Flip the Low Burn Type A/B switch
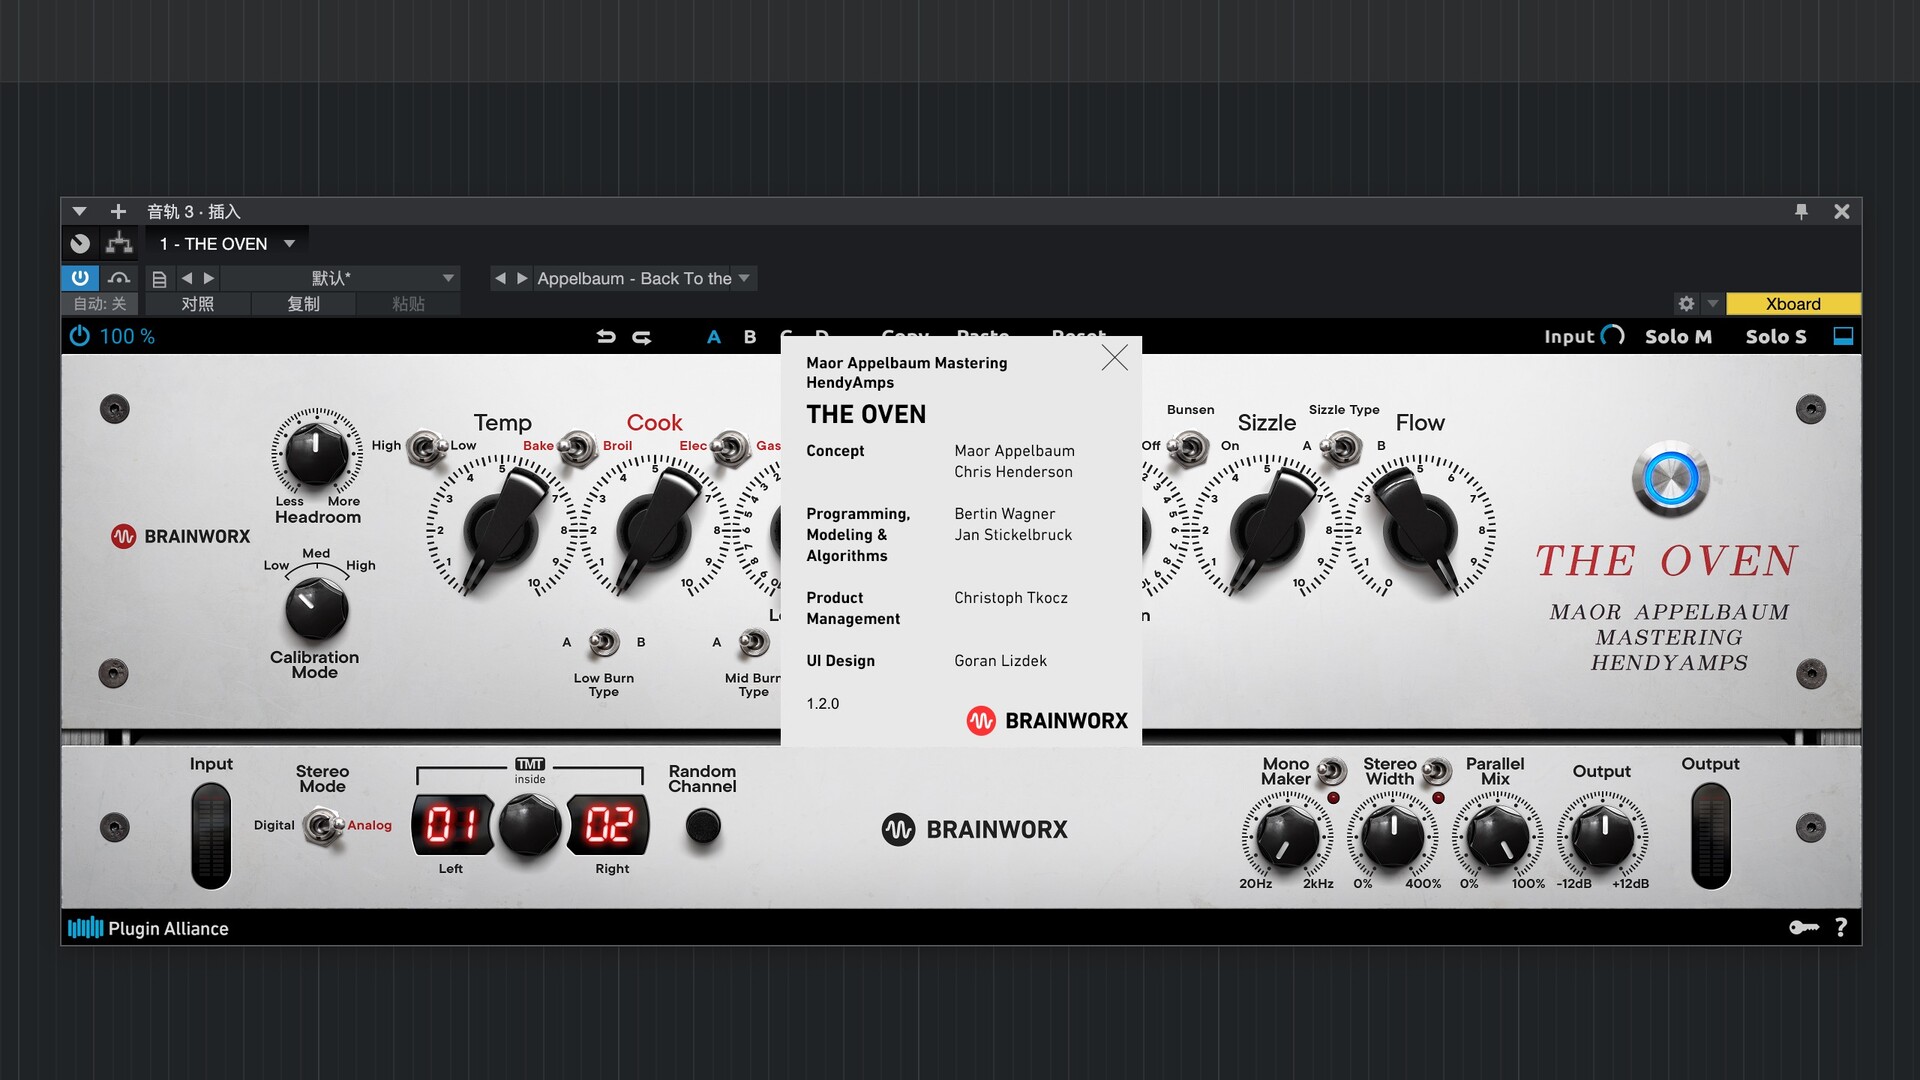The image size is (1920, 1080). [604, 642]
